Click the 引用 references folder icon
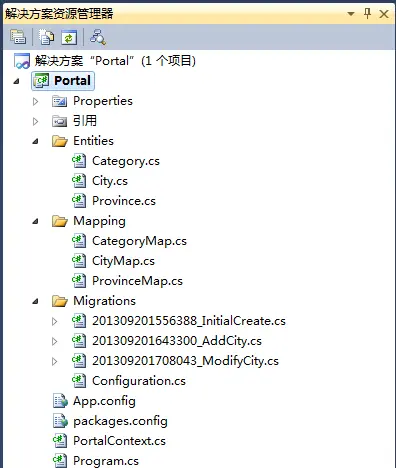 (59, 121)
